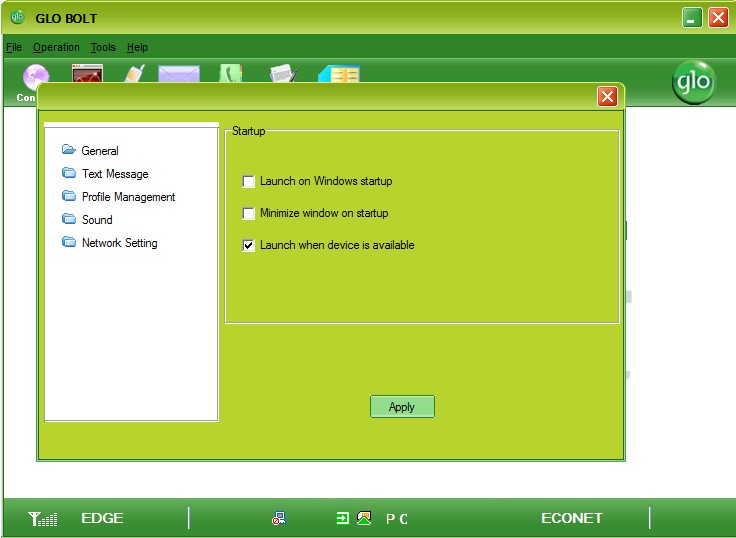Click the newspaper with pen toolbar icon
The height and width of the screenshot is (538, 736).
(x=284, y=73)
